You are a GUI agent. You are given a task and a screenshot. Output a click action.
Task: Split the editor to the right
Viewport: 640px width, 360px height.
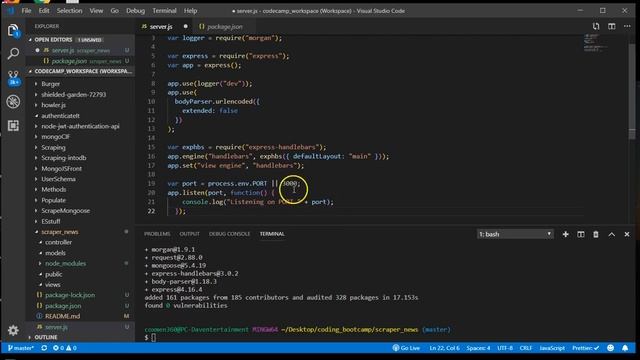coord(611,27)
